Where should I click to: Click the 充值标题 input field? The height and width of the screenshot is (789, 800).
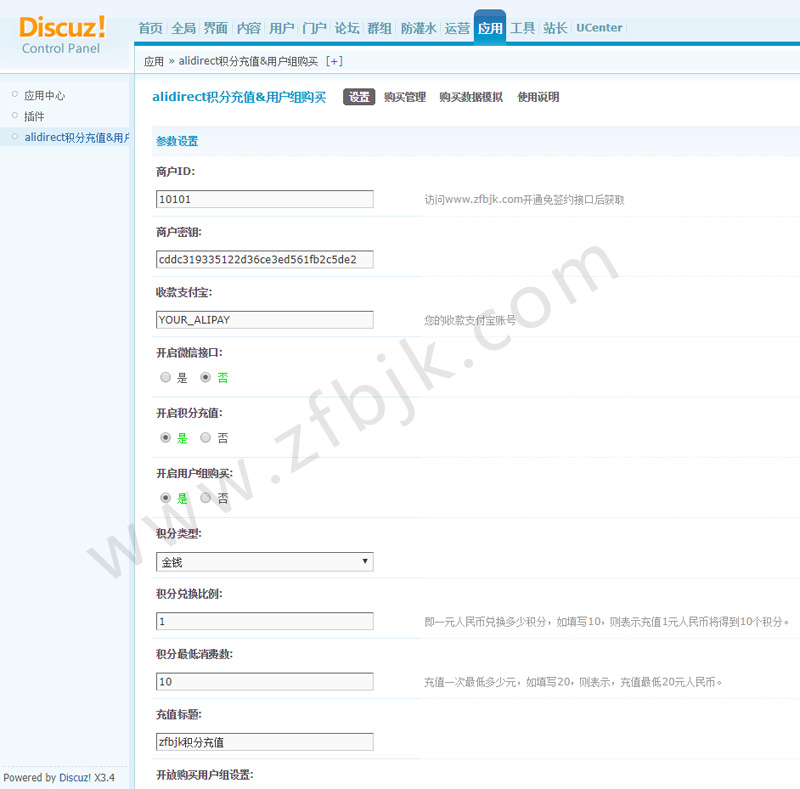(264, 742)
